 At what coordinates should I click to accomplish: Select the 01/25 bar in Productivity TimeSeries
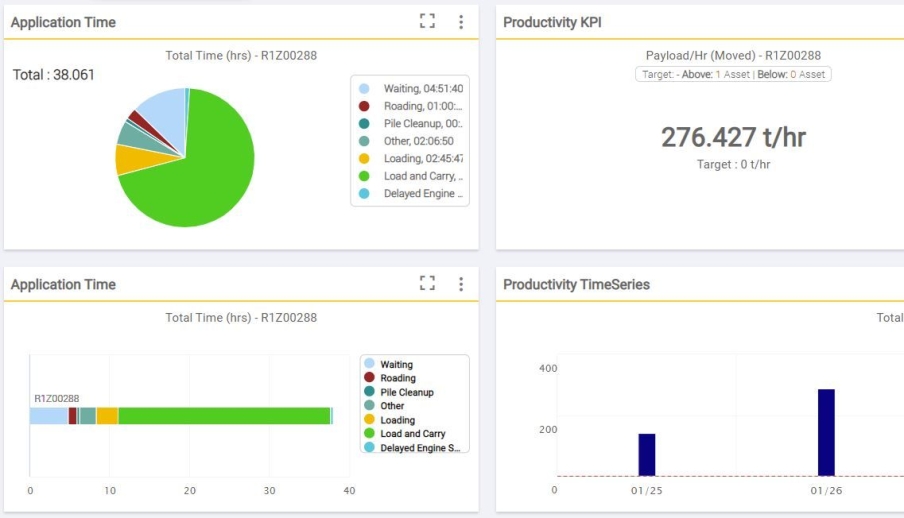click(x=647, y=455)
